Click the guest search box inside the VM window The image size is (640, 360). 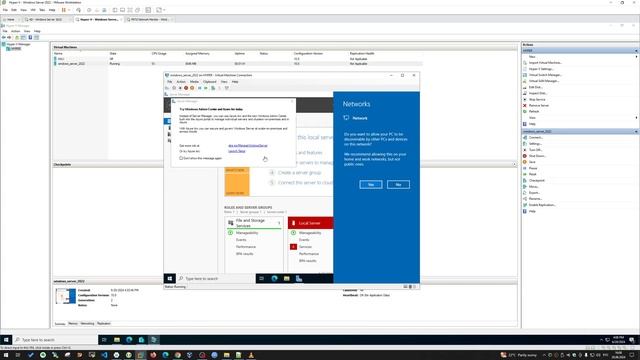(x=216, y=278)
